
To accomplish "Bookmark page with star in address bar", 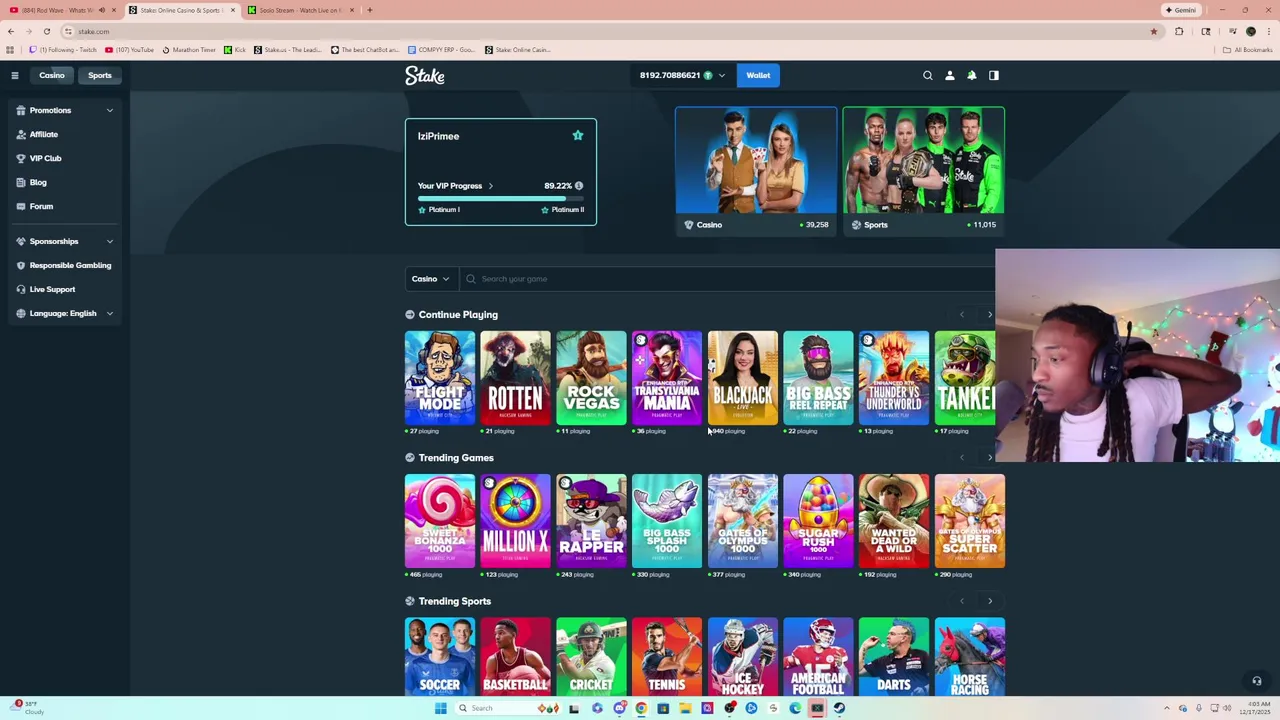I will tap(1153, 31).
